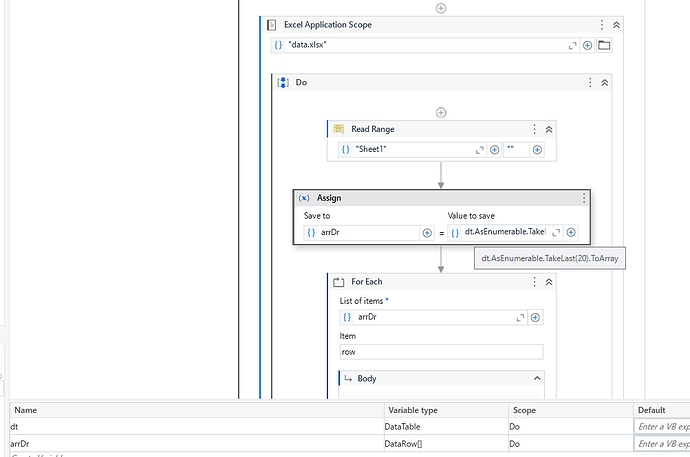Click plus button next to the Sheet1 field
Image resolution: width=690 pixels, height=457 pixels.
tap(494, 150)
